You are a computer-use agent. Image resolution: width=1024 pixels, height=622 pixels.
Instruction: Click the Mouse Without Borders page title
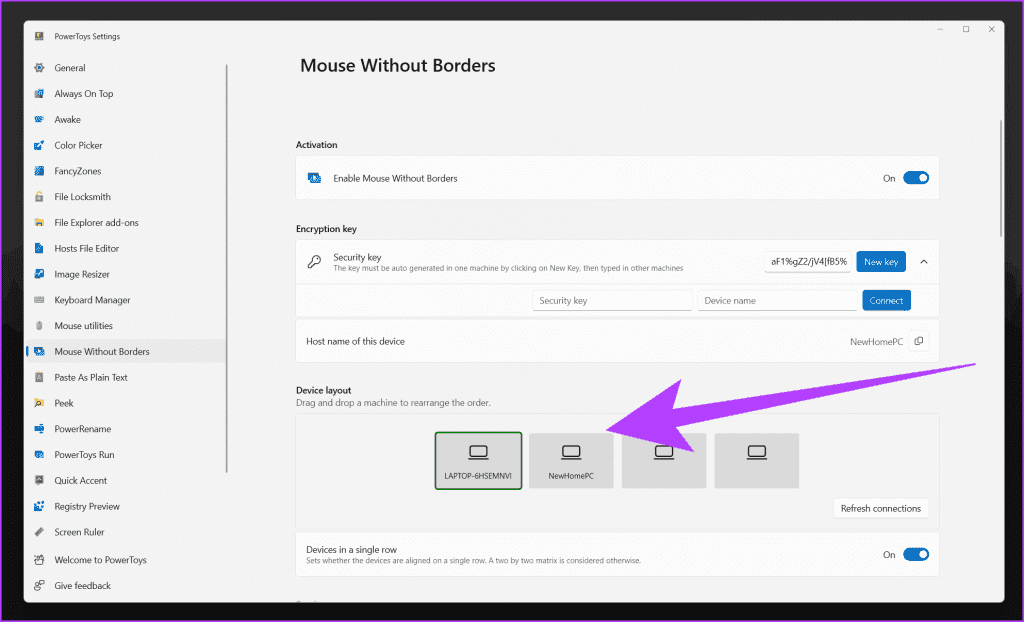click(398, 65)
